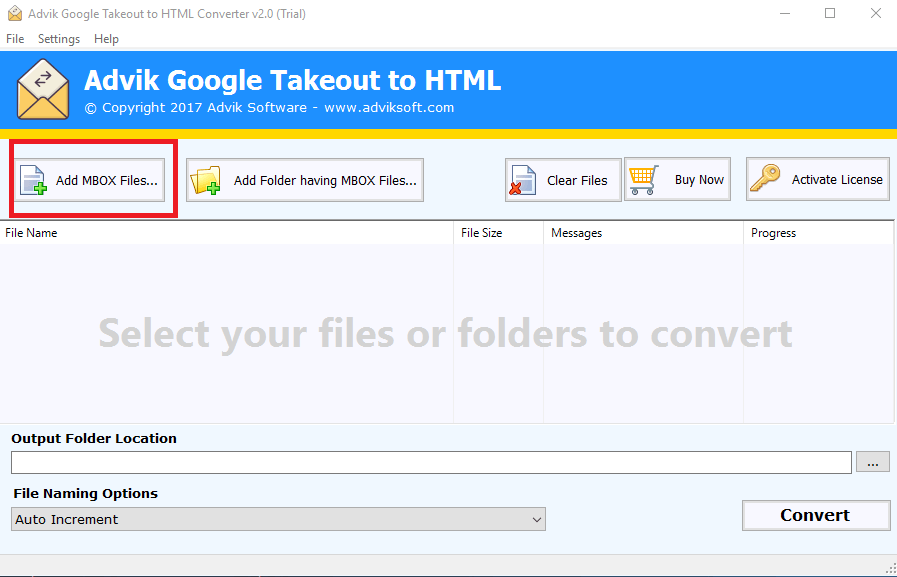Click the Progress column header
Viewport: 897px width, 577px height.
819,233
